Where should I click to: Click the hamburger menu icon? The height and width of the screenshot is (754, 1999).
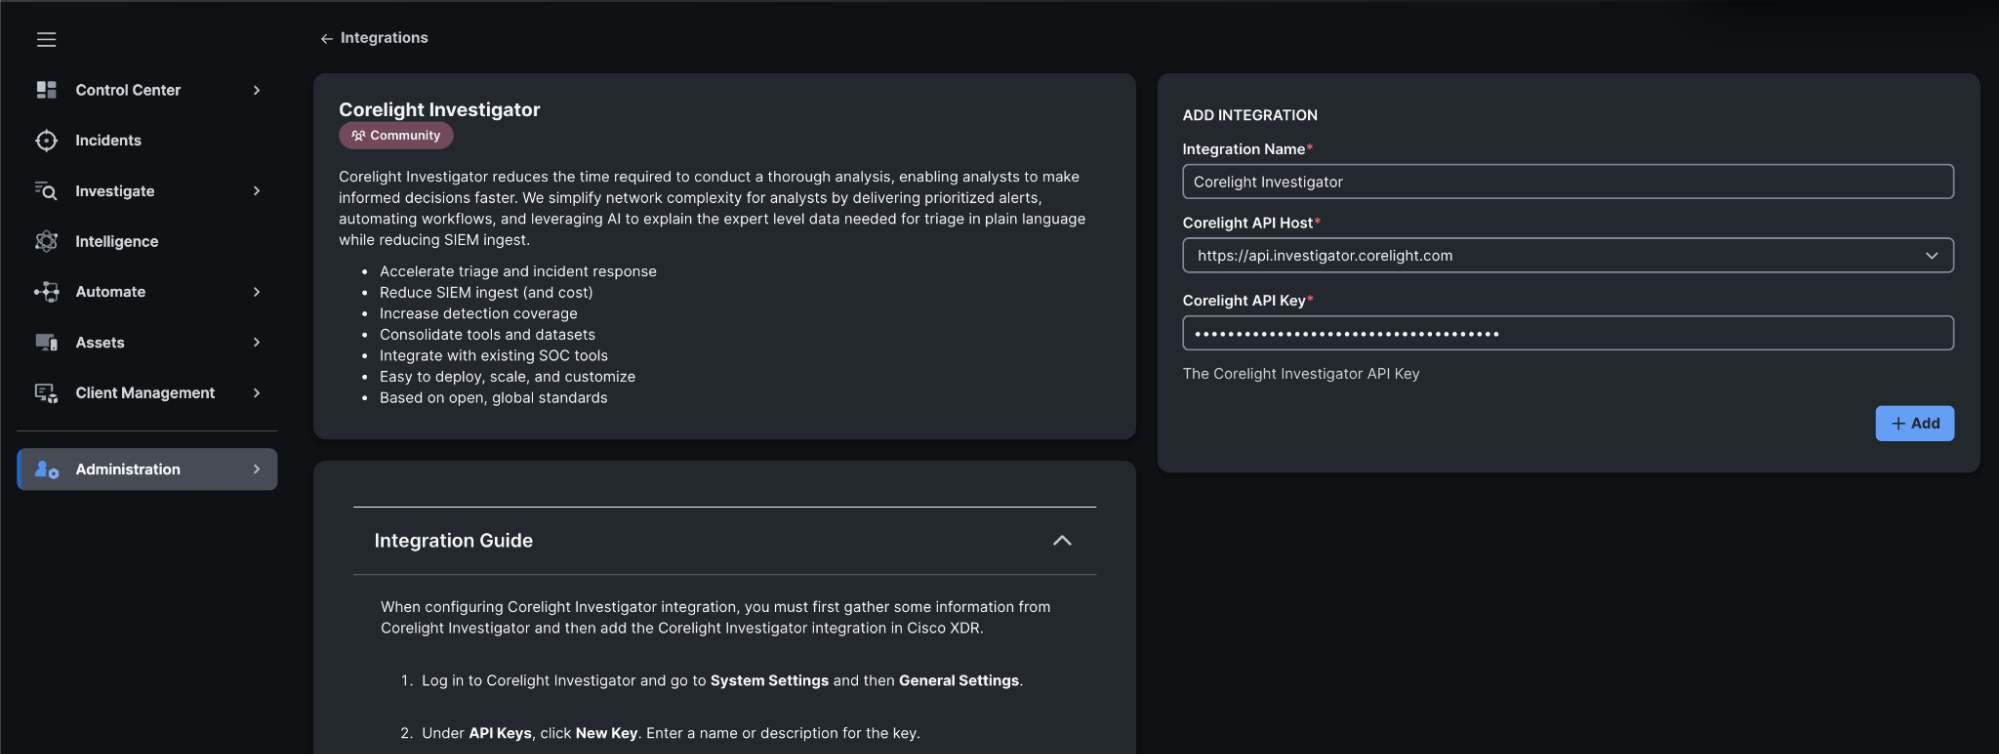click(46, 39)
